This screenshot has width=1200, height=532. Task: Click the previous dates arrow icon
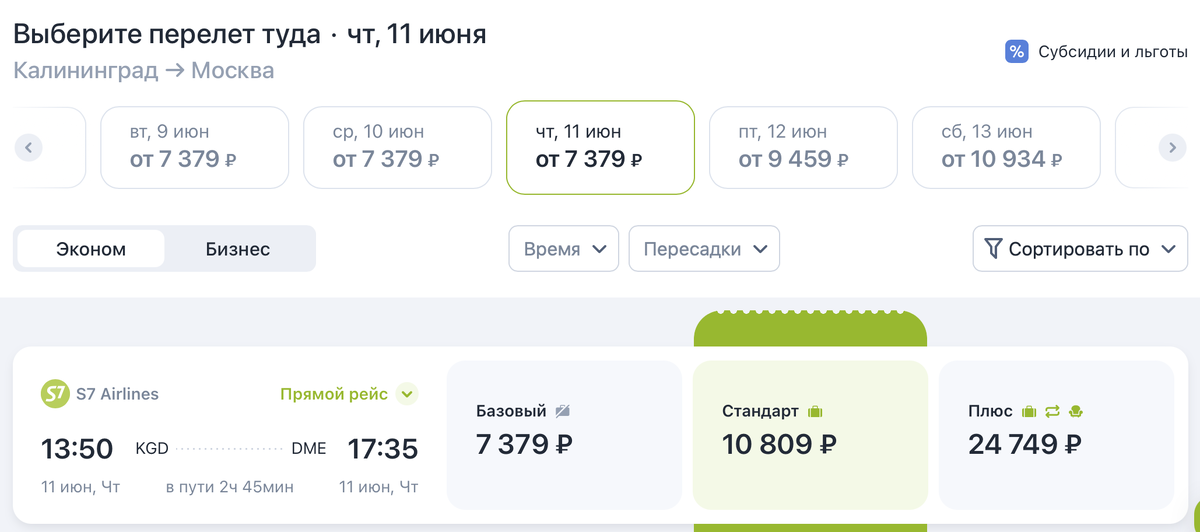pos(29,148)
